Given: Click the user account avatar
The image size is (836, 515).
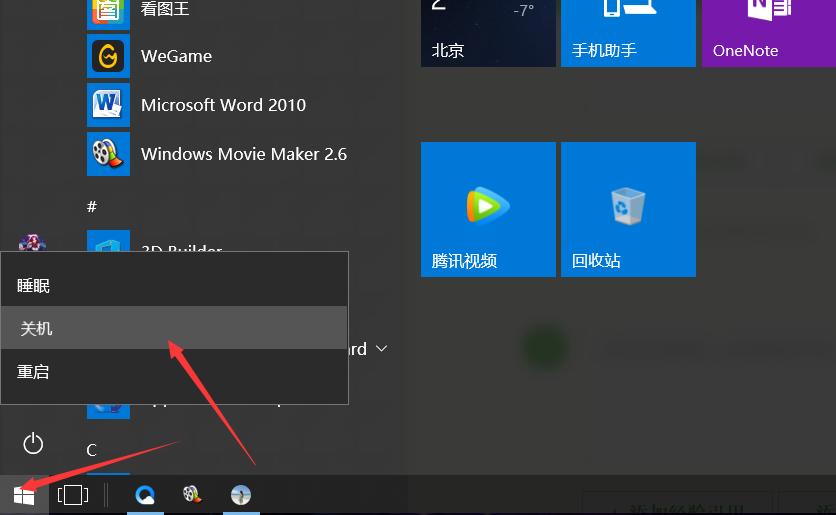Looking at the screenshot, I should [x=32, y=243].
